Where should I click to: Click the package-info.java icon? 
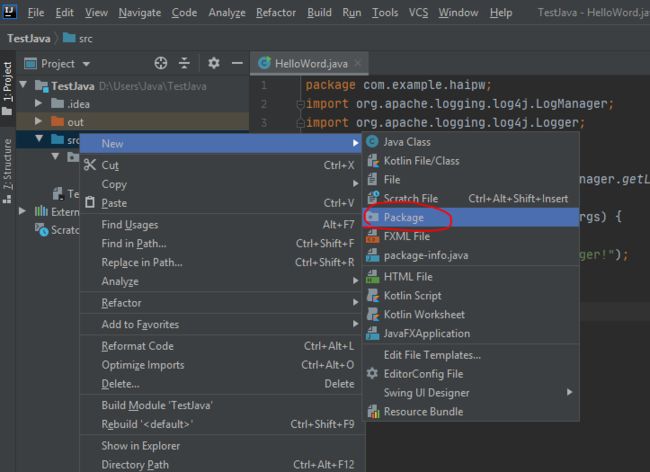pyautogui.click(x=373, y=256)
